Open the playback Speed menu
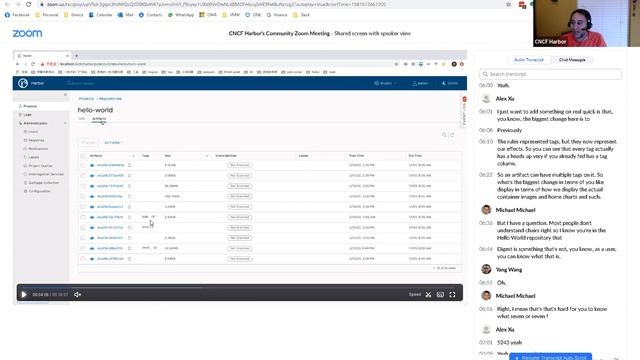Viewport: 640px width, 360px height. (x=415, y=294)
